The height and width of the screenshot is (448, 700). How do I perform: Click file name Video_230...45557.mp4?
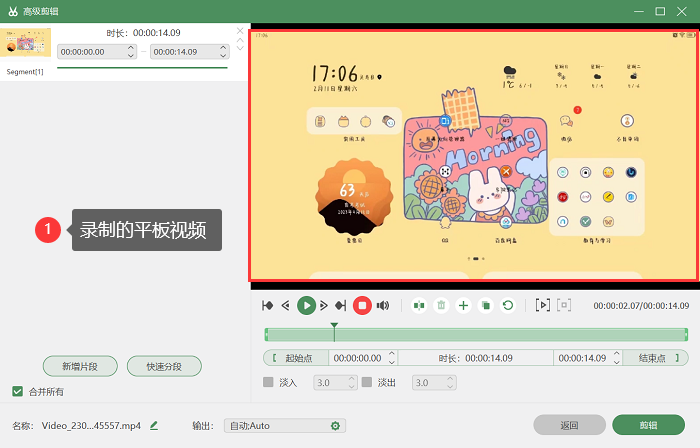click(91, 426)
